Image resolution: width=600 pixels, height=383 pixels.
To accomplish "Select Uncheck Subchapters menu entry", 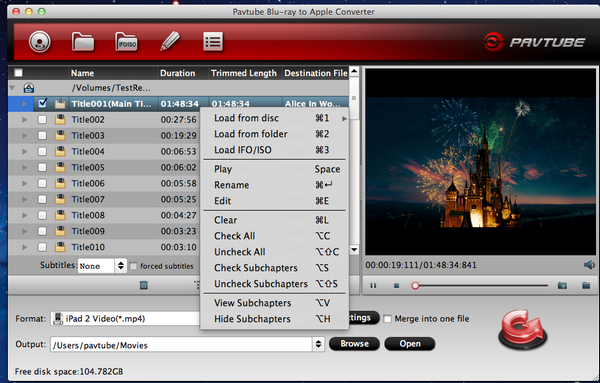I will tap(274, 284).
